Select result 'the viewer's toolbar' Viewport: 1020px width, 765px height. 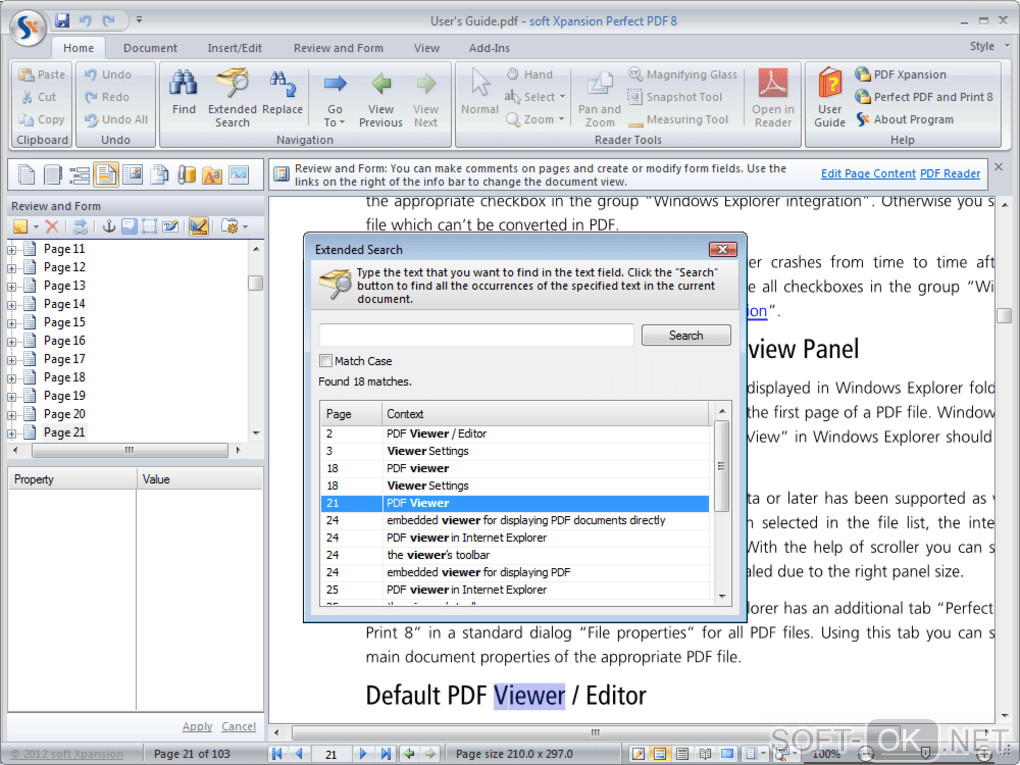[515, 555]
